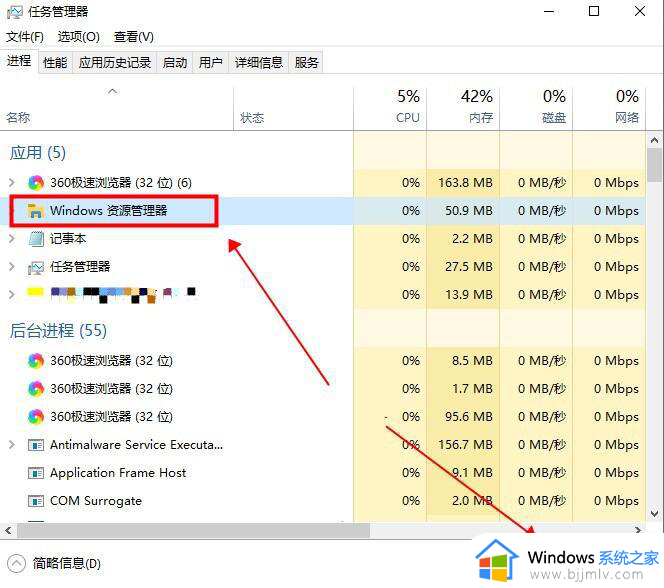This screenshot has width=664, height=588.
Task: Click the Windows 资源管理器 folder icon
Action: (x=36, y=211)
